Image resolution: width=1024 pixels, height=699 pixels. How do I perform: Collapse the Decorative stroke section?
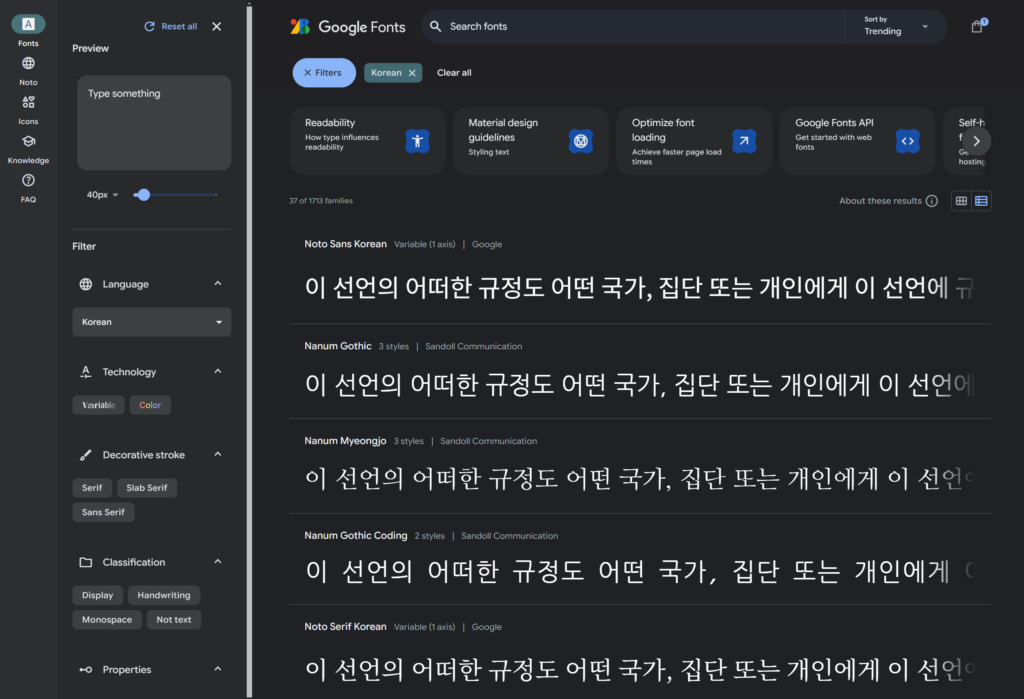click(x=218, y=454)
